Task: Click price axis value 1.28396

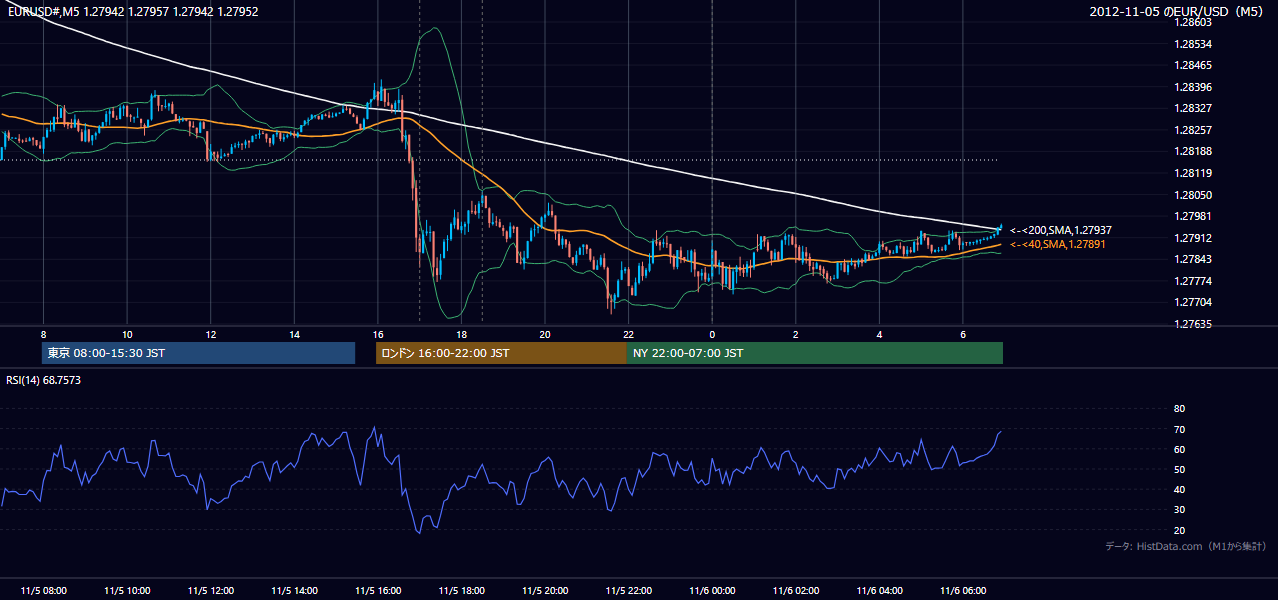Action: 1193,87
